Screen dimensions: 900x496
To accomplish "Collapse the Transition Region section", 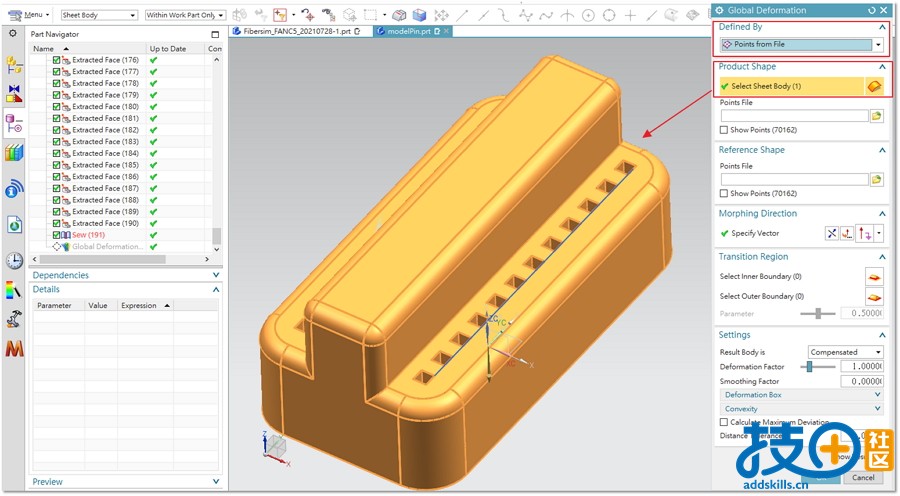I will click(x=882, y=257).
